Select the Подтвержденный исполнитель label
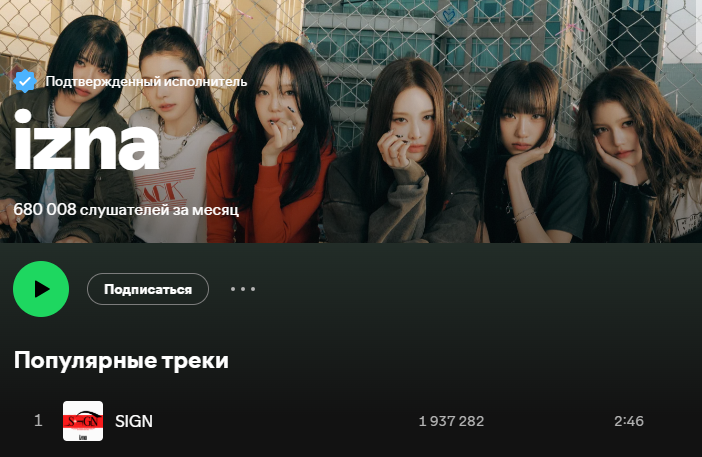 coord(146,81)
